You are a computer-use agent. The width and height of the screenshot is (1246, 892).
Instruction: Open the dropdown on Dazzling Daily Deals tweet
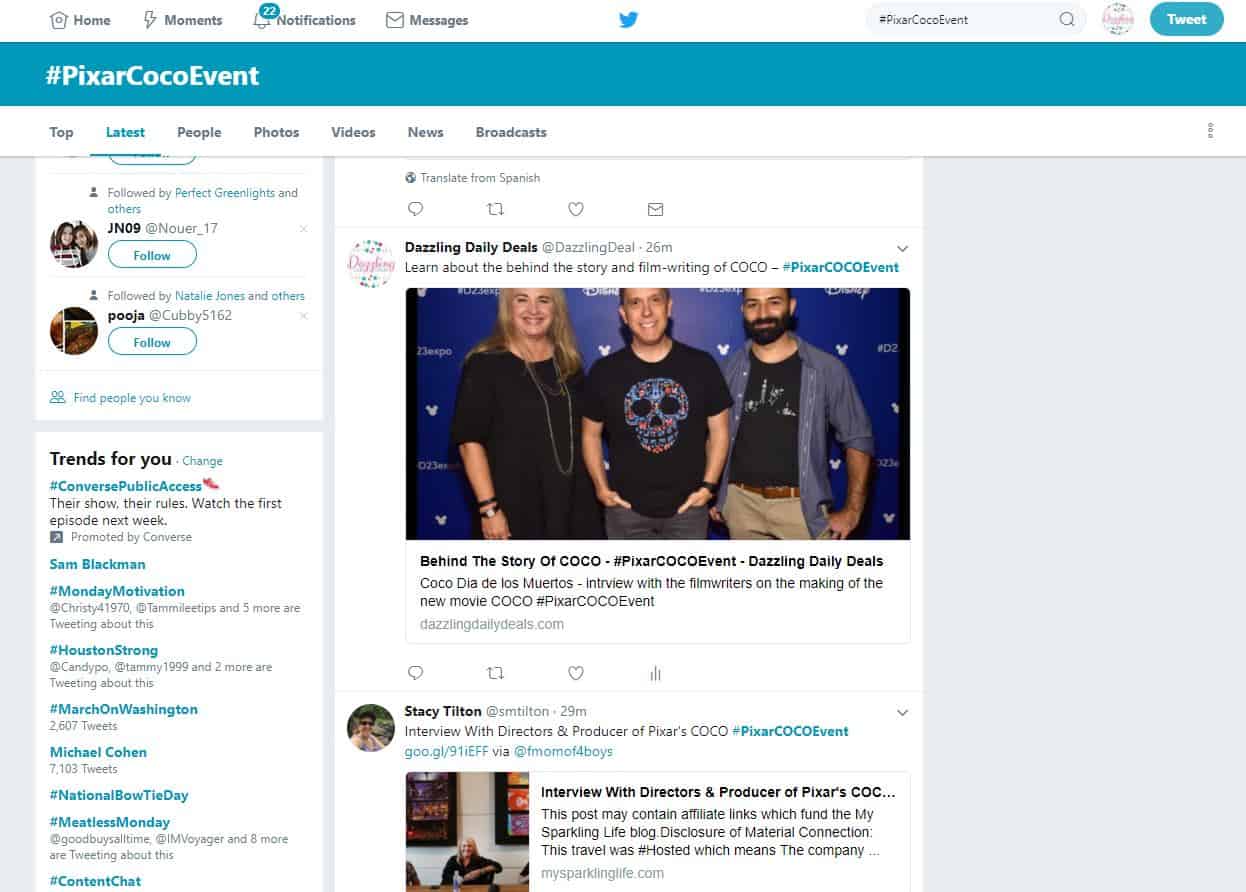coord(902,248)
